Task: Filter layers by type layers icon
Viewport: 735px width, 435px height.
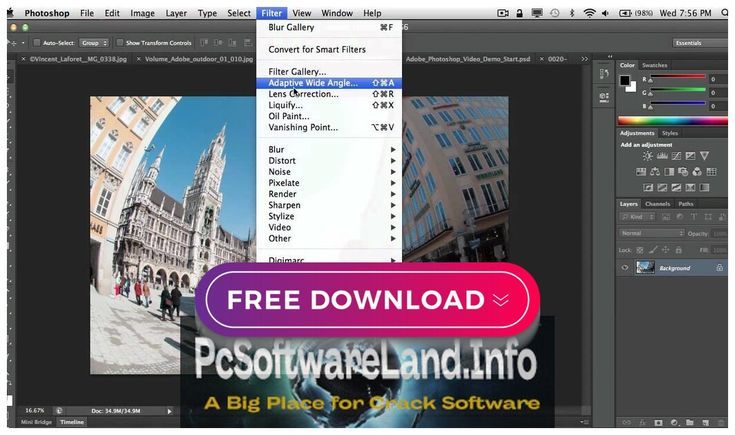Action: point(694,217)
